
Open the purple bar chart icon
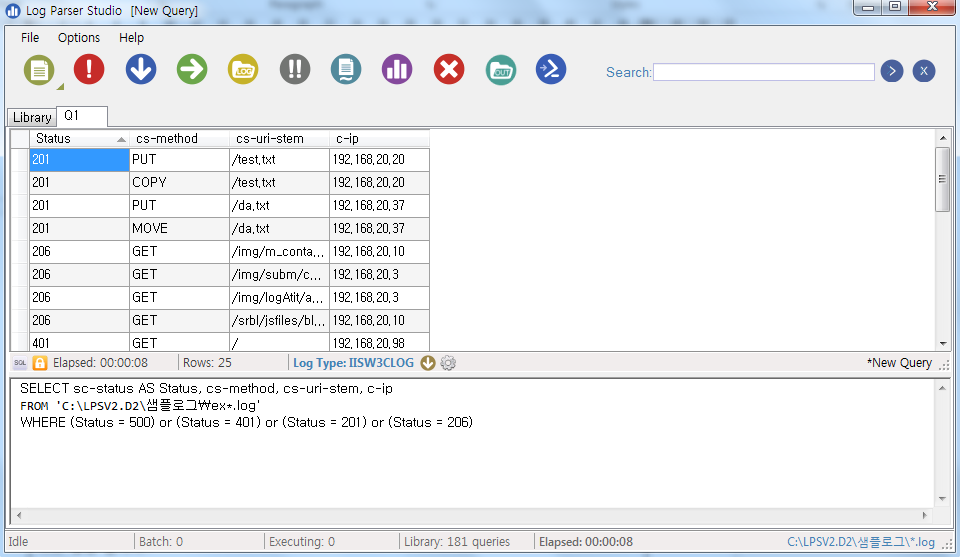pyautogui.click(x=397, y=69)
